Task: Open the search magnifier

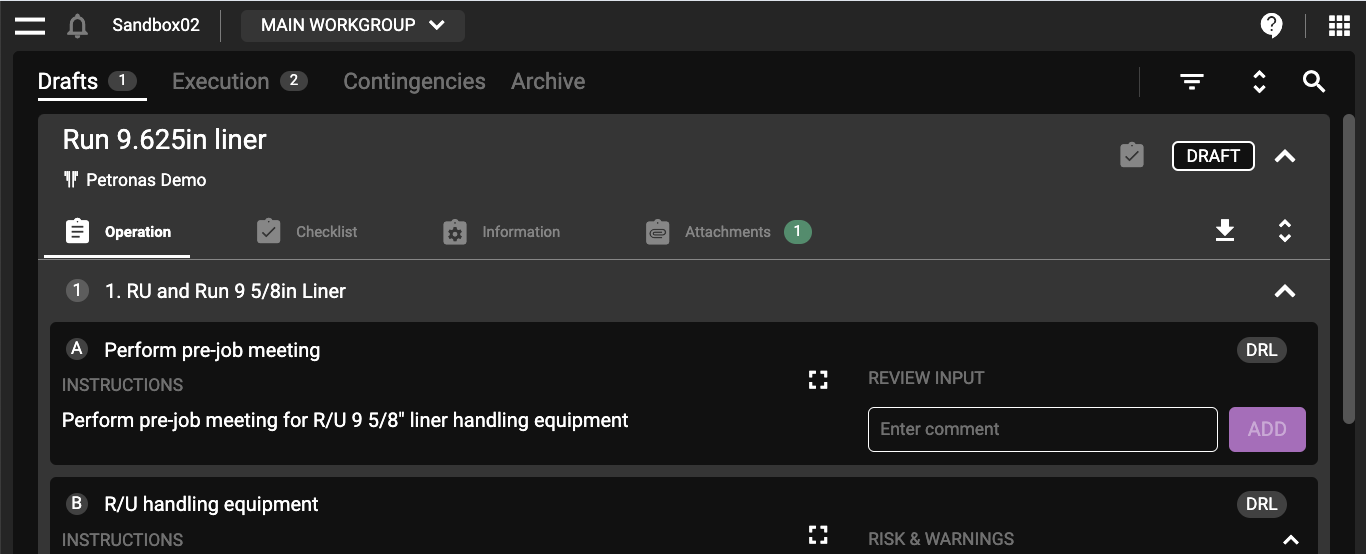Action: point(1314,82)
